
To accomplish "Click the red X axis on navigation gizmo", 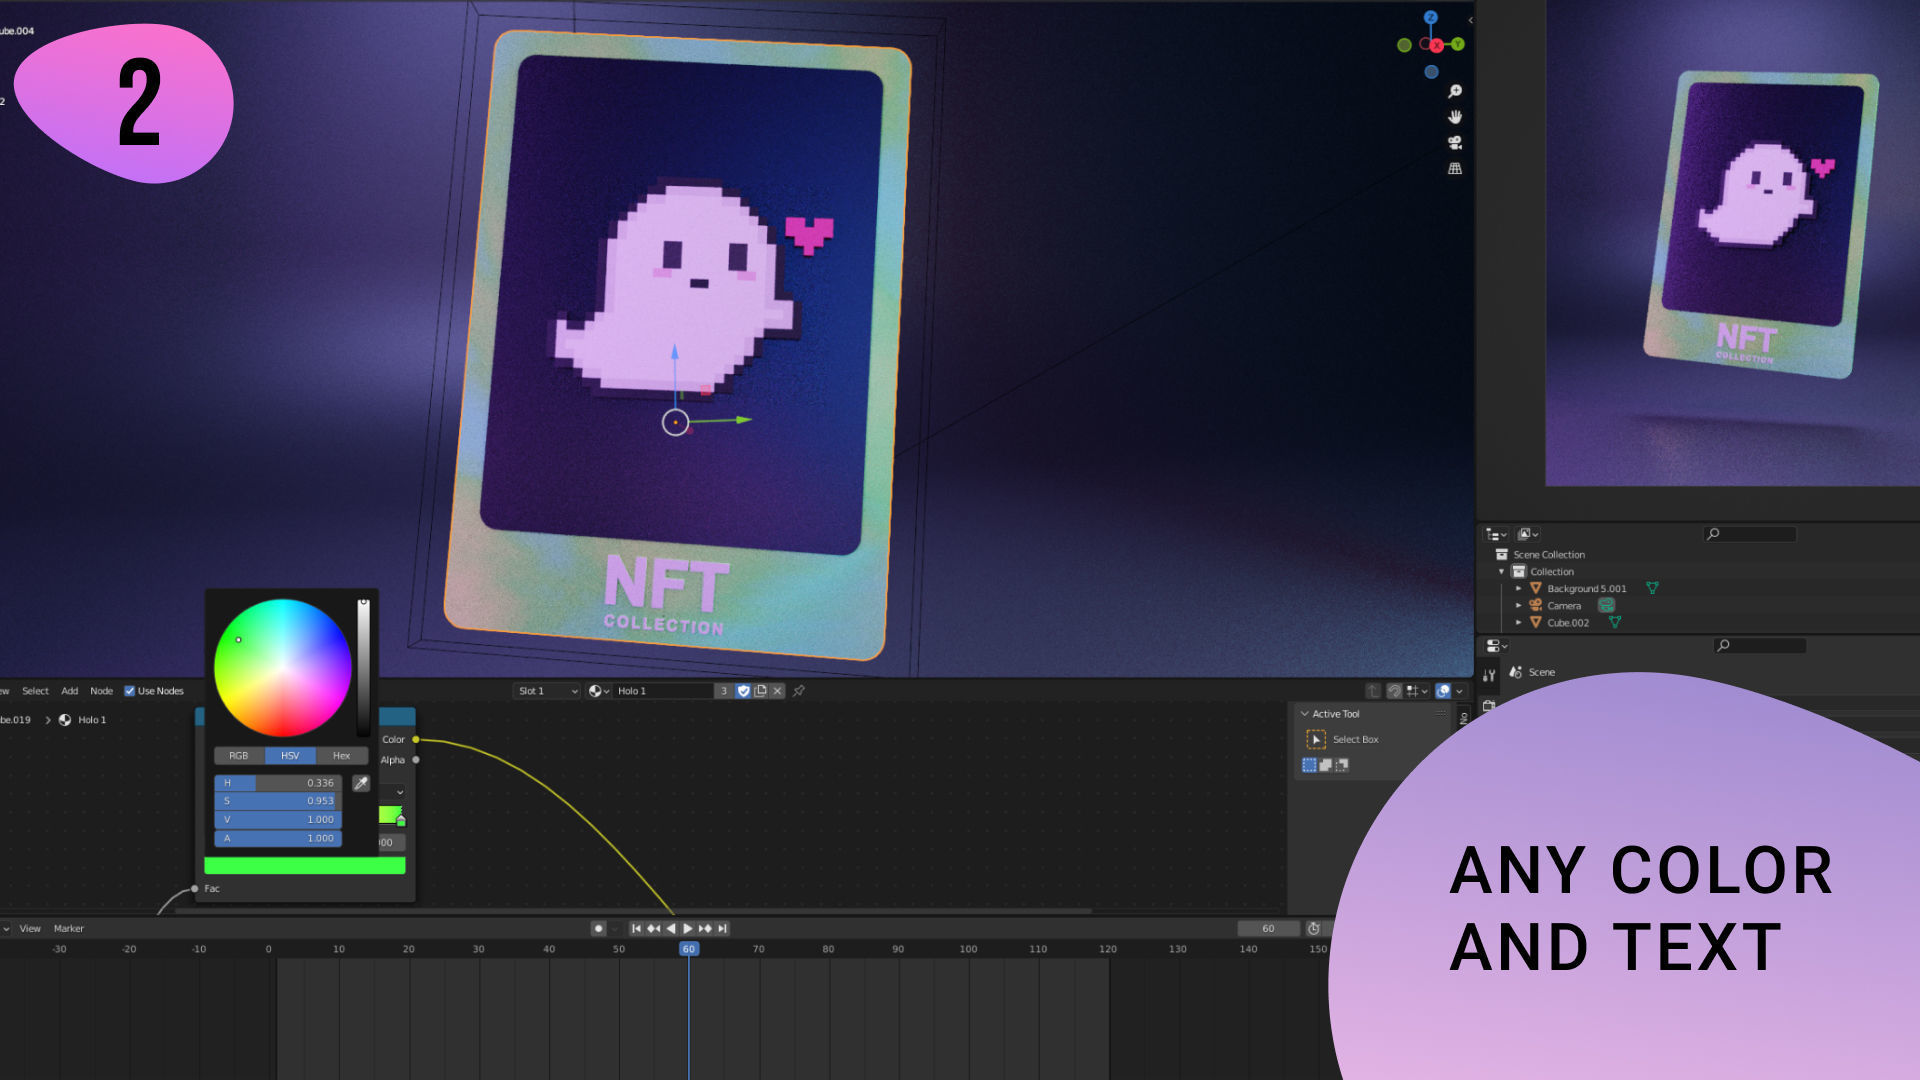I will click(1437, 45).
